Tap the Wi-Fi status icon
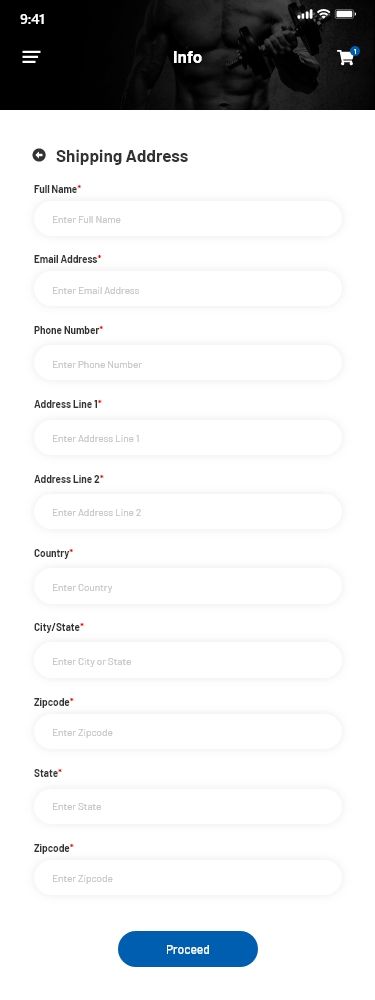375x1000 pixels. [324, 14]
